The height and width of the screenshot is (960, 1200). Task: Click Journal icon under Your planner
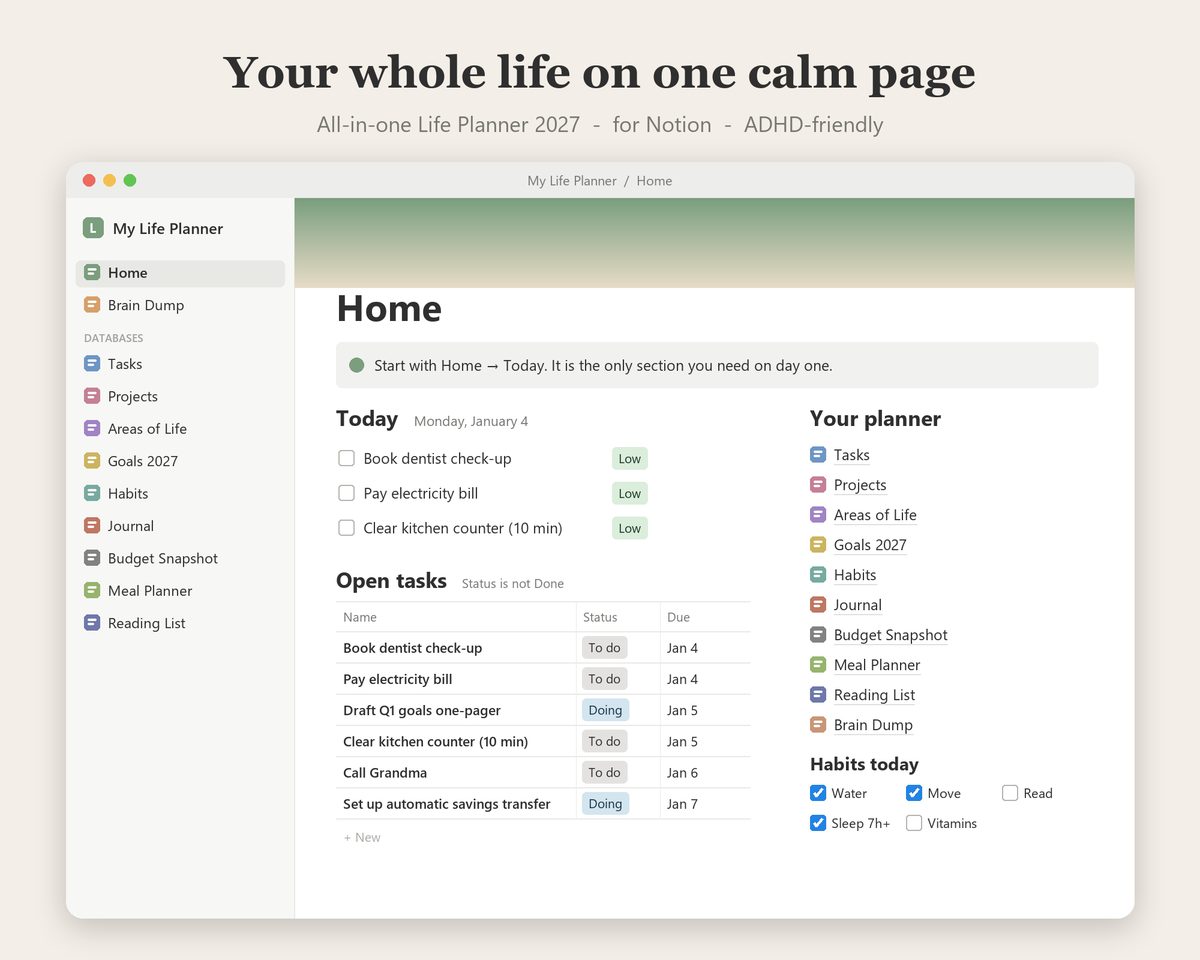[818, 605]
